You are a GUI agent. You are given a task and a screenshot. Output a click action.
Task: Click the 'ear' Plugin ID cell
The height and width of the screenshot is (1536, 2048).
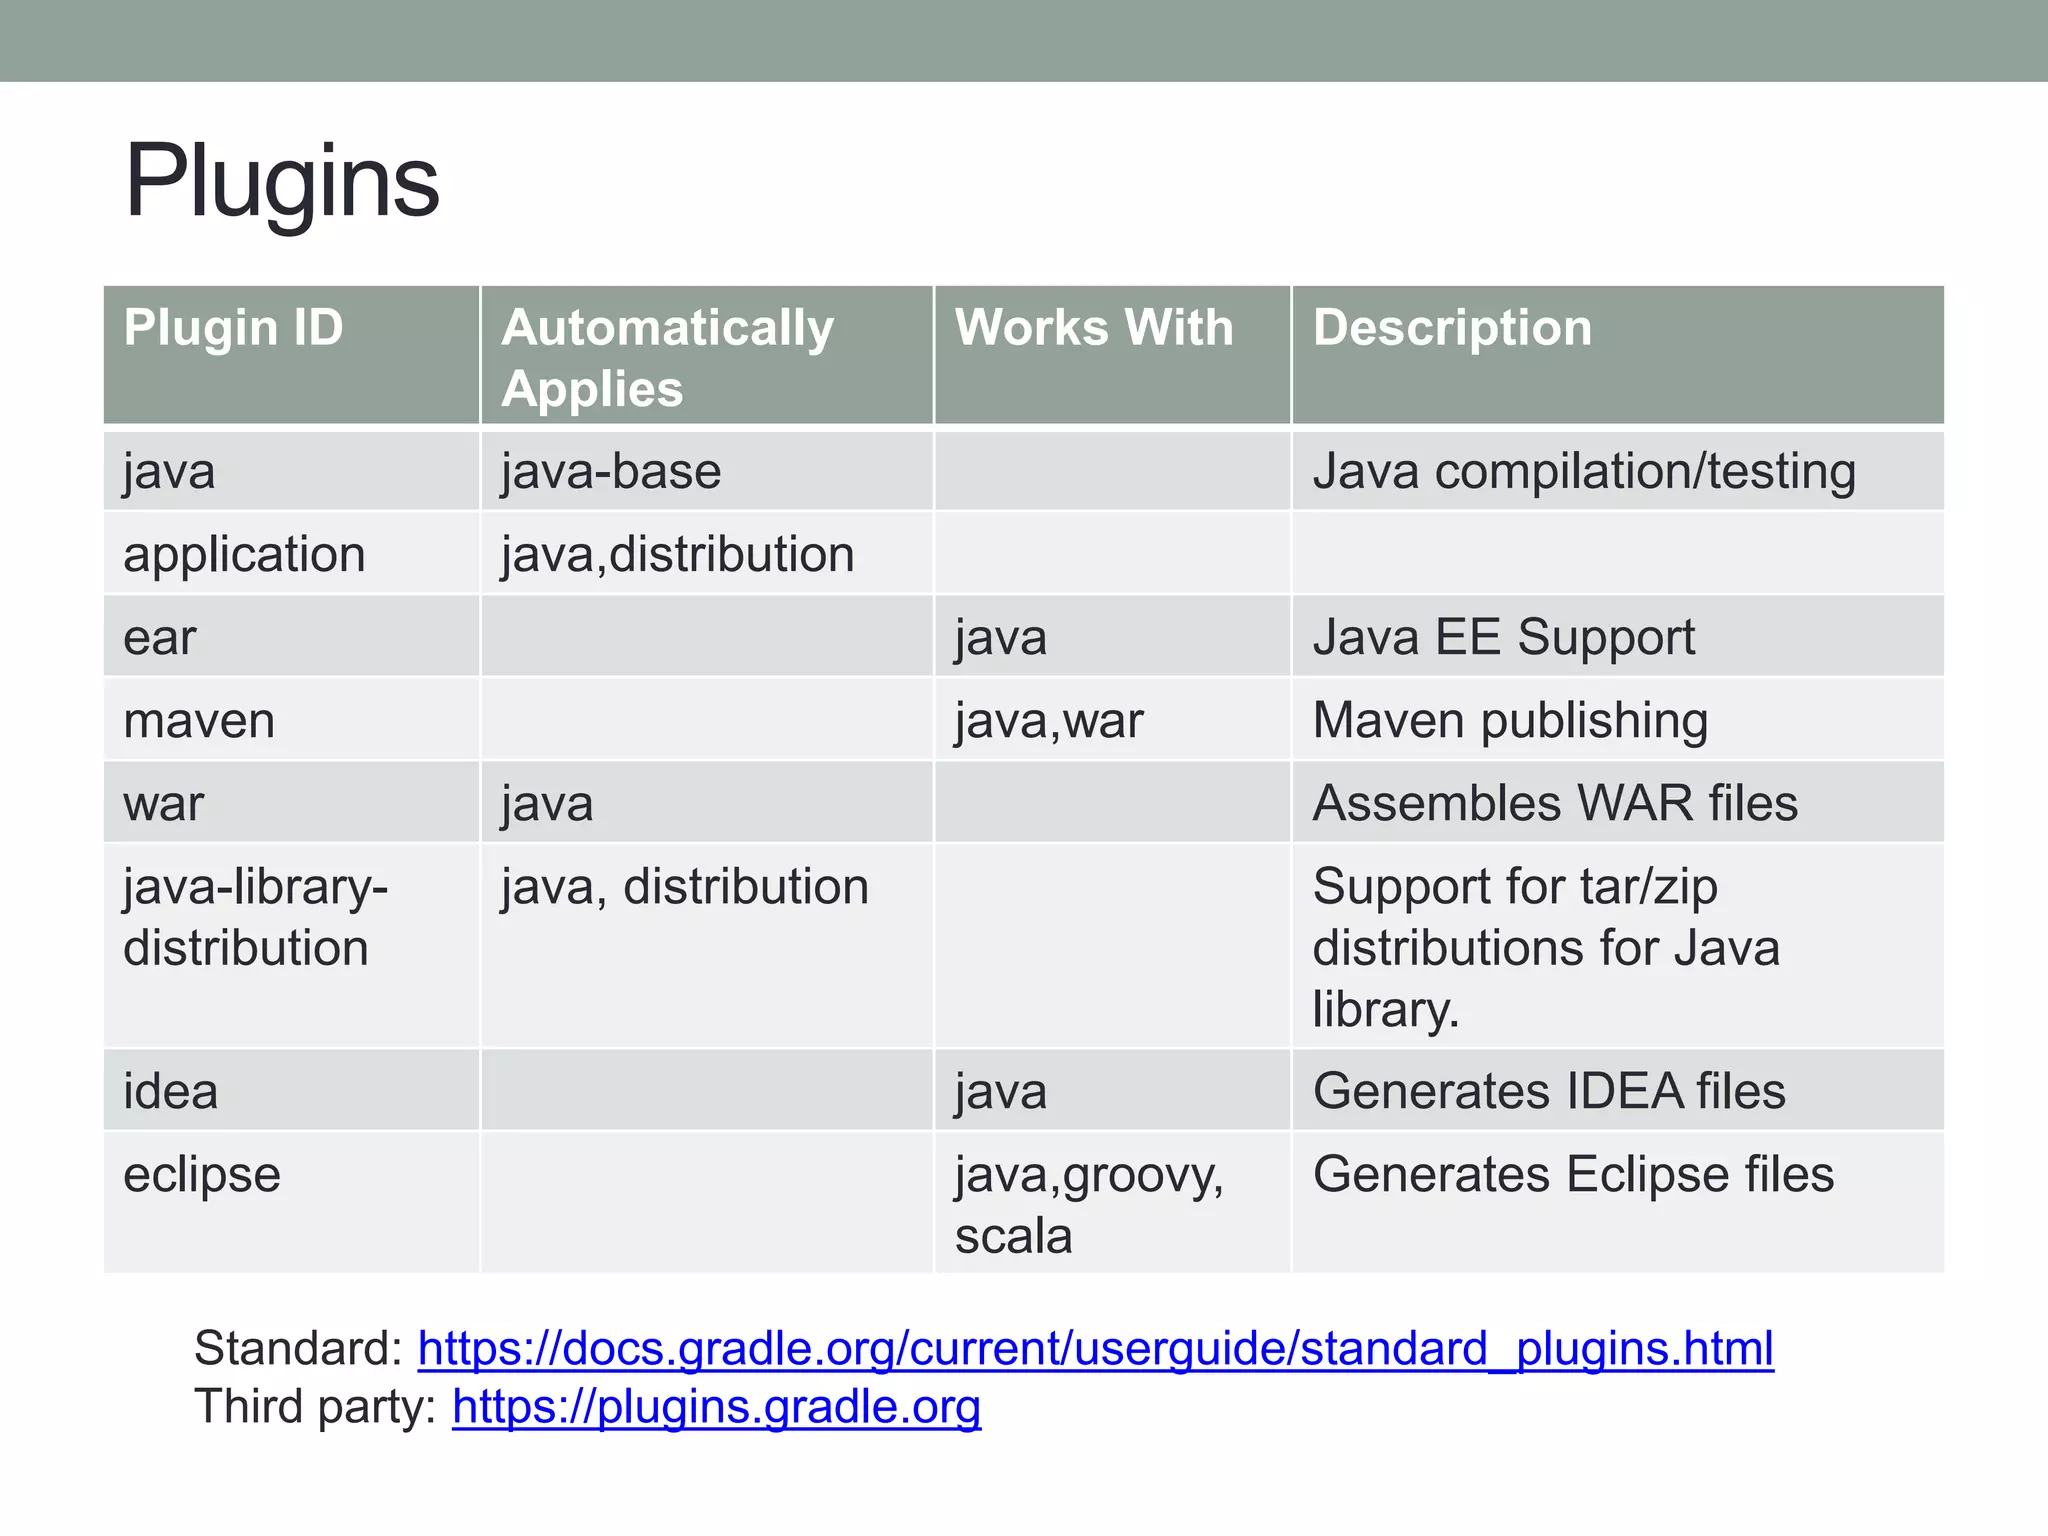pos(292,637)
